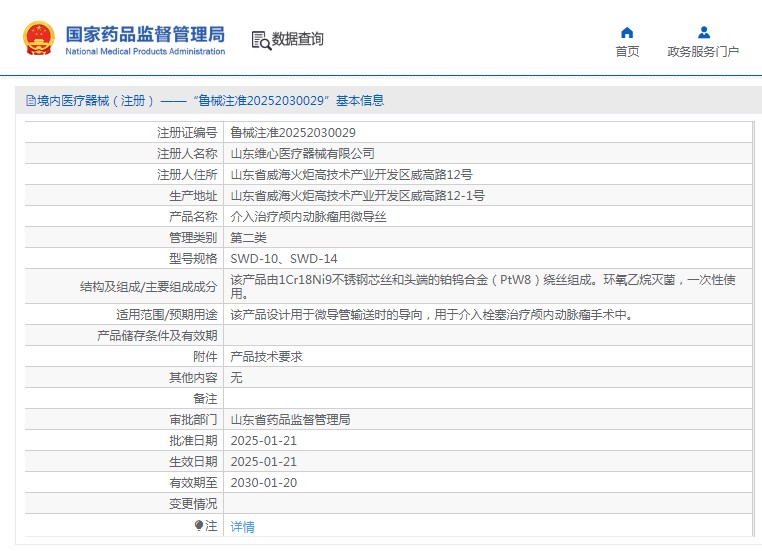Click the document icon before 境内医疗器械
This screenshot has width=762, height=551.
(x=31, y=101)
